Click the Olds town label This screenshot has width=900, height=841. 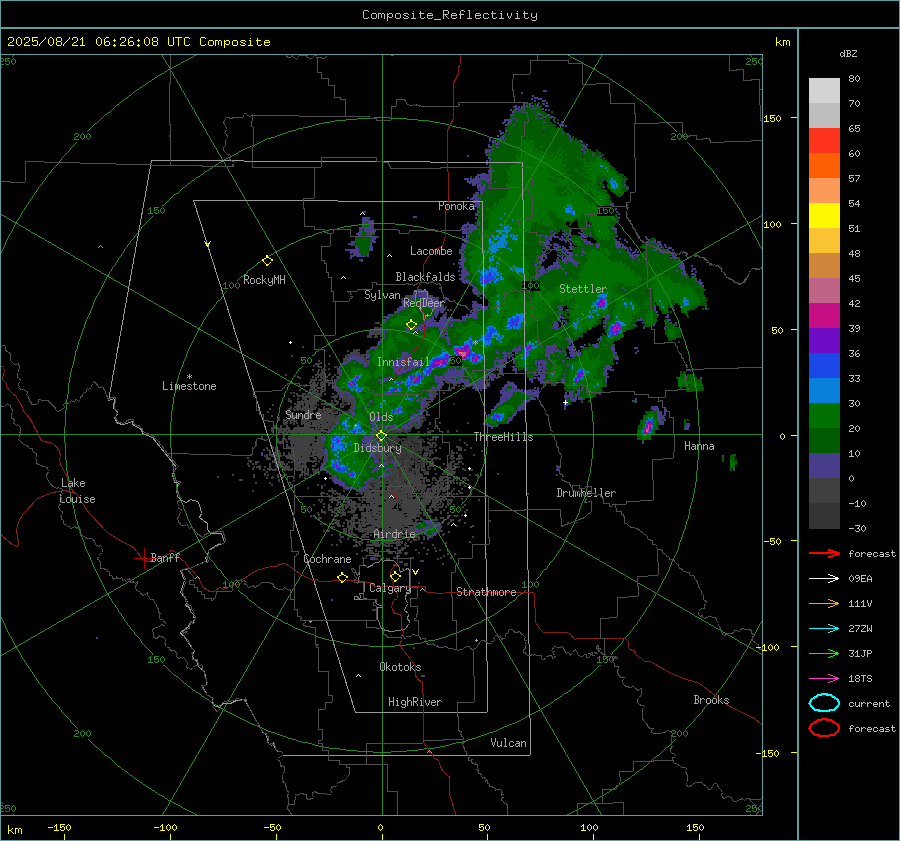click(x=381, y=417)
